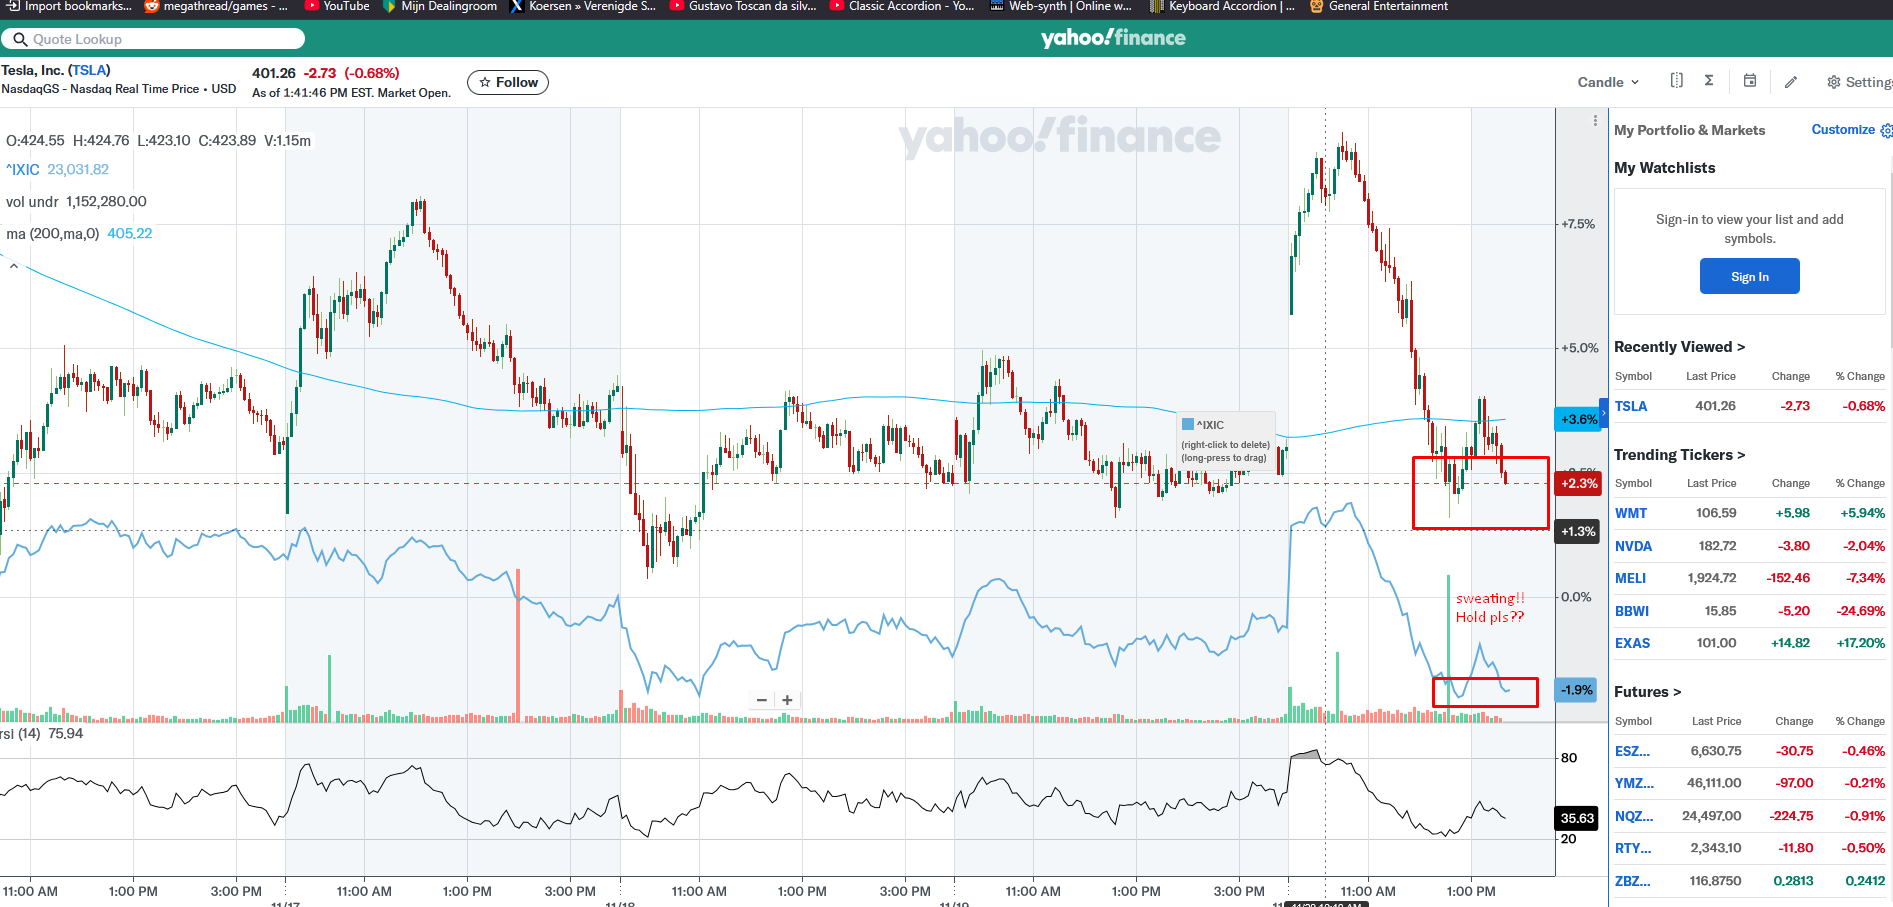Open the EXAS trending ticker

click(1632, 643)
